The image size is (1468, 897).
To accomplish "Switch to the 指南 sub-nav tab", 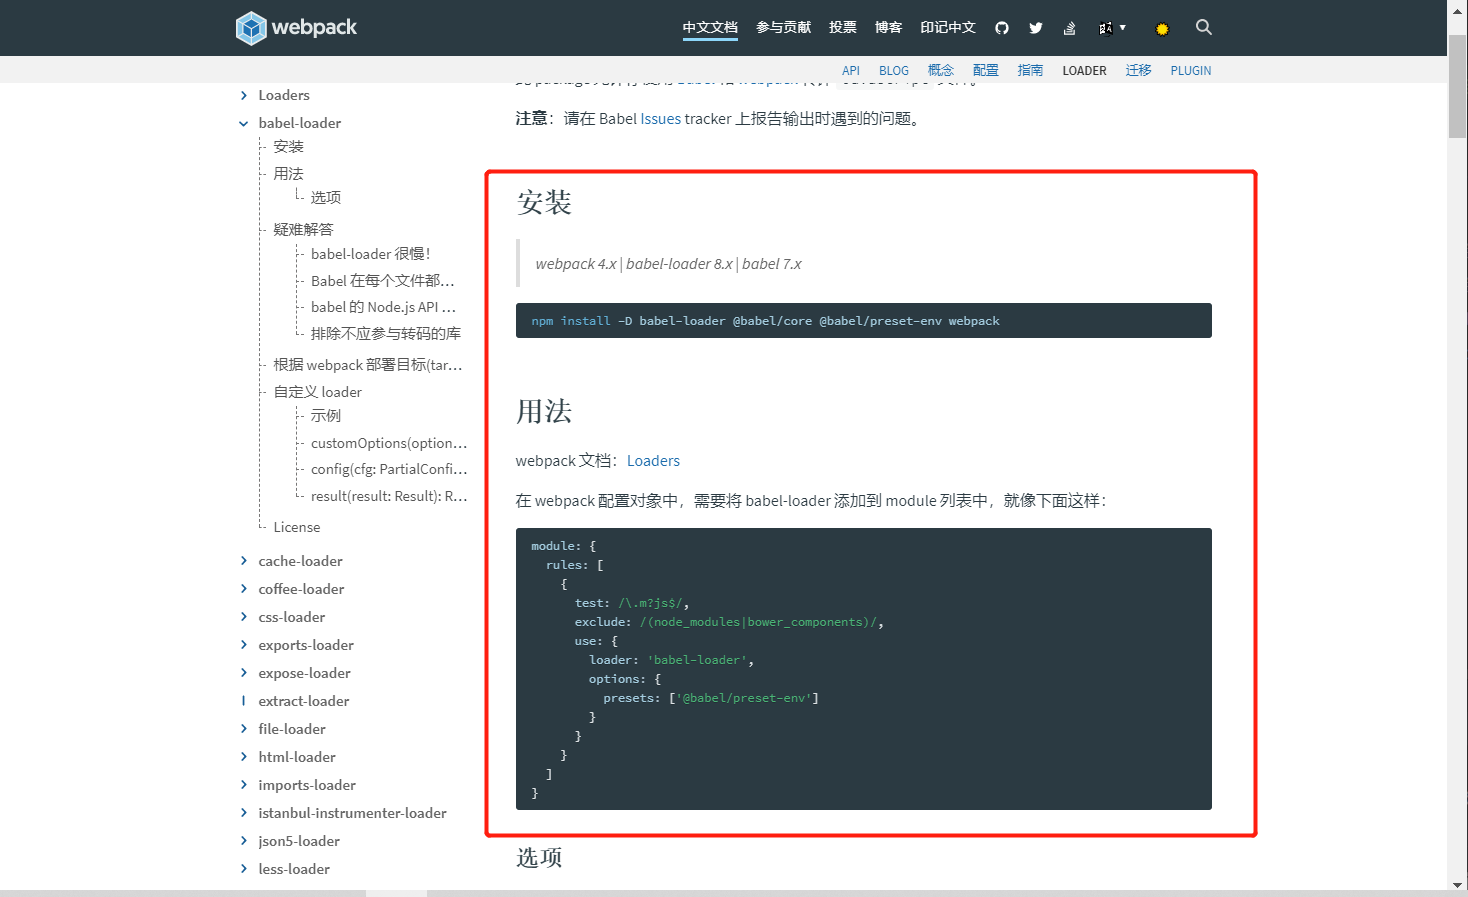I will pos(1030,70).
